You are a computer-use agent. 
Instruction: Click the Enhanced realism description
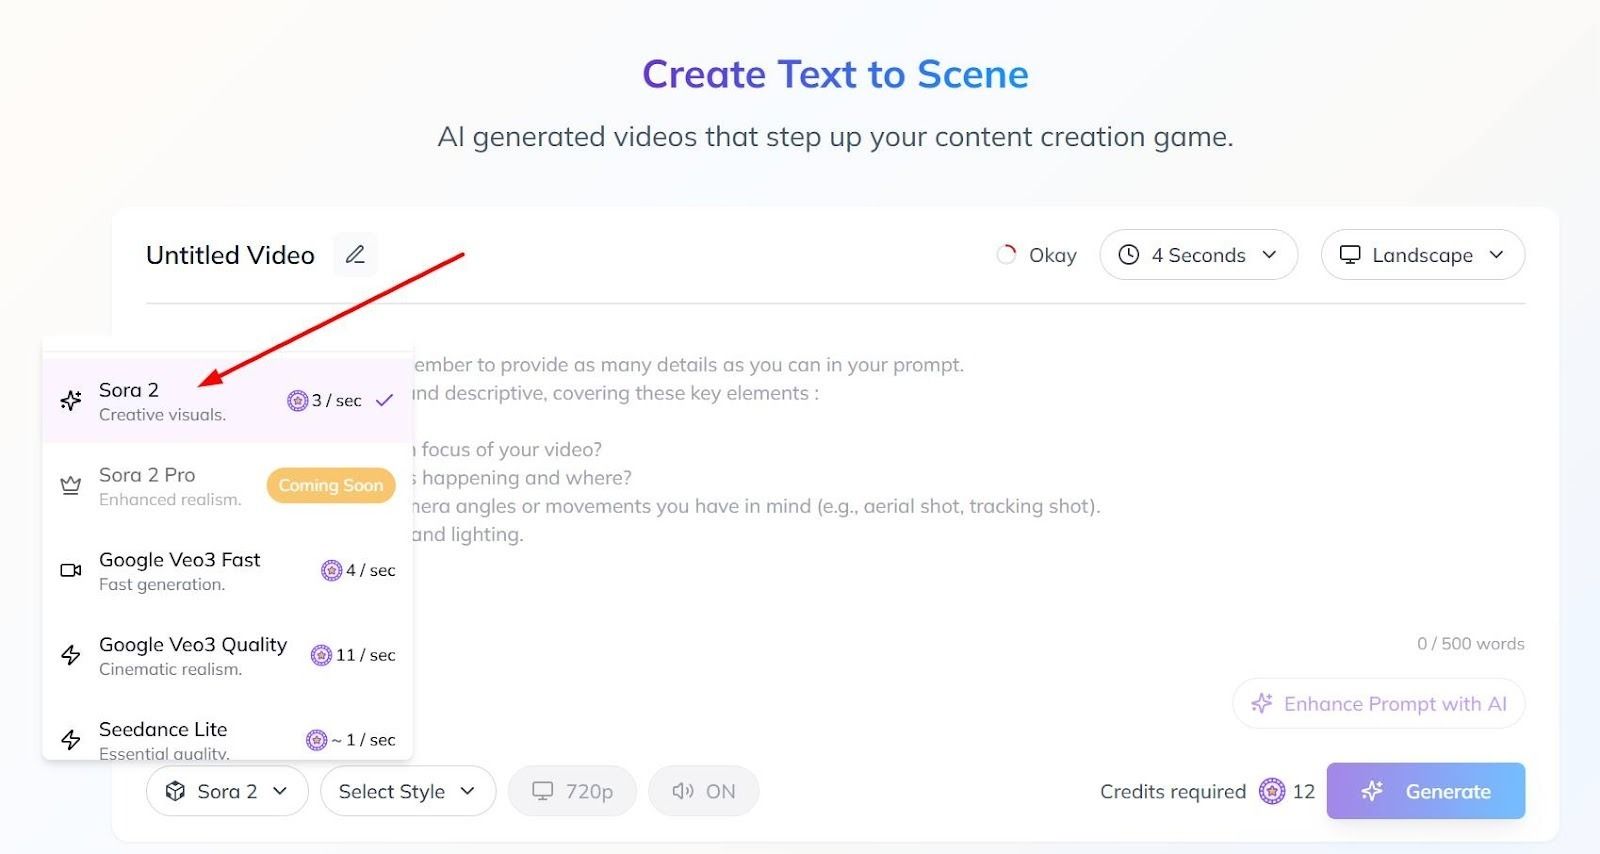[170, 499]
